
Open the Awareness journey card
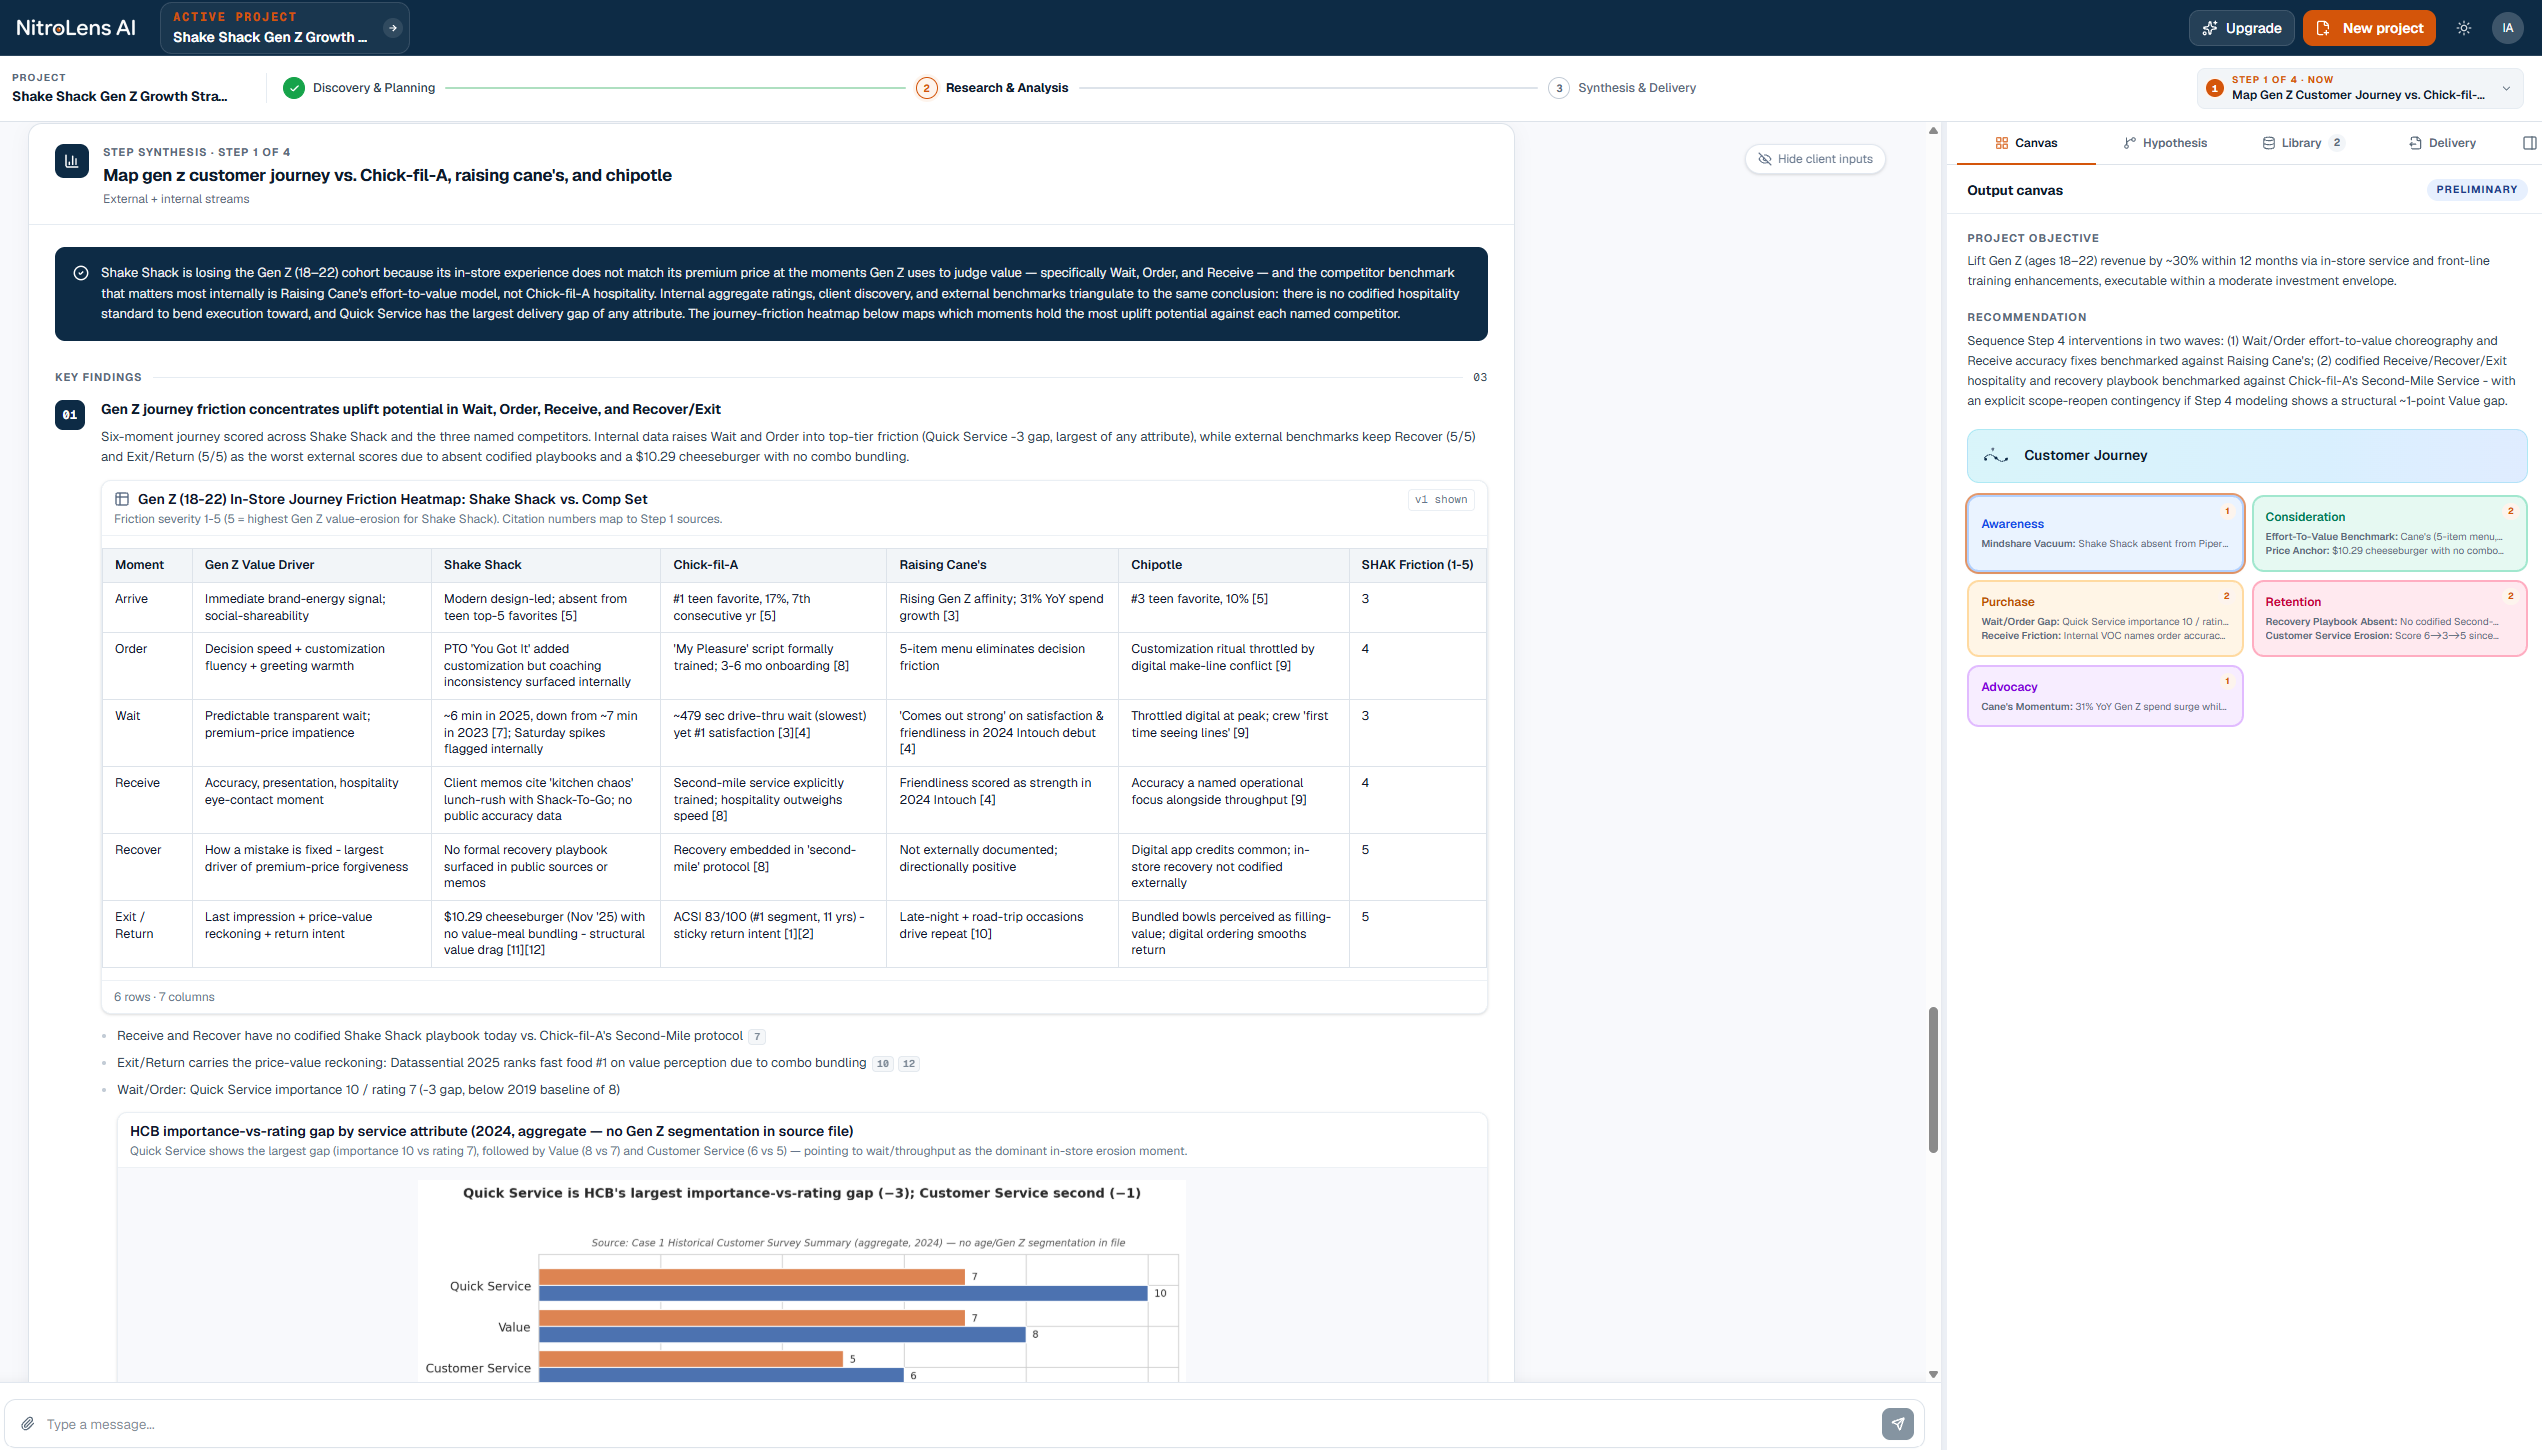pyautogui.click(x=2105, y=533)
